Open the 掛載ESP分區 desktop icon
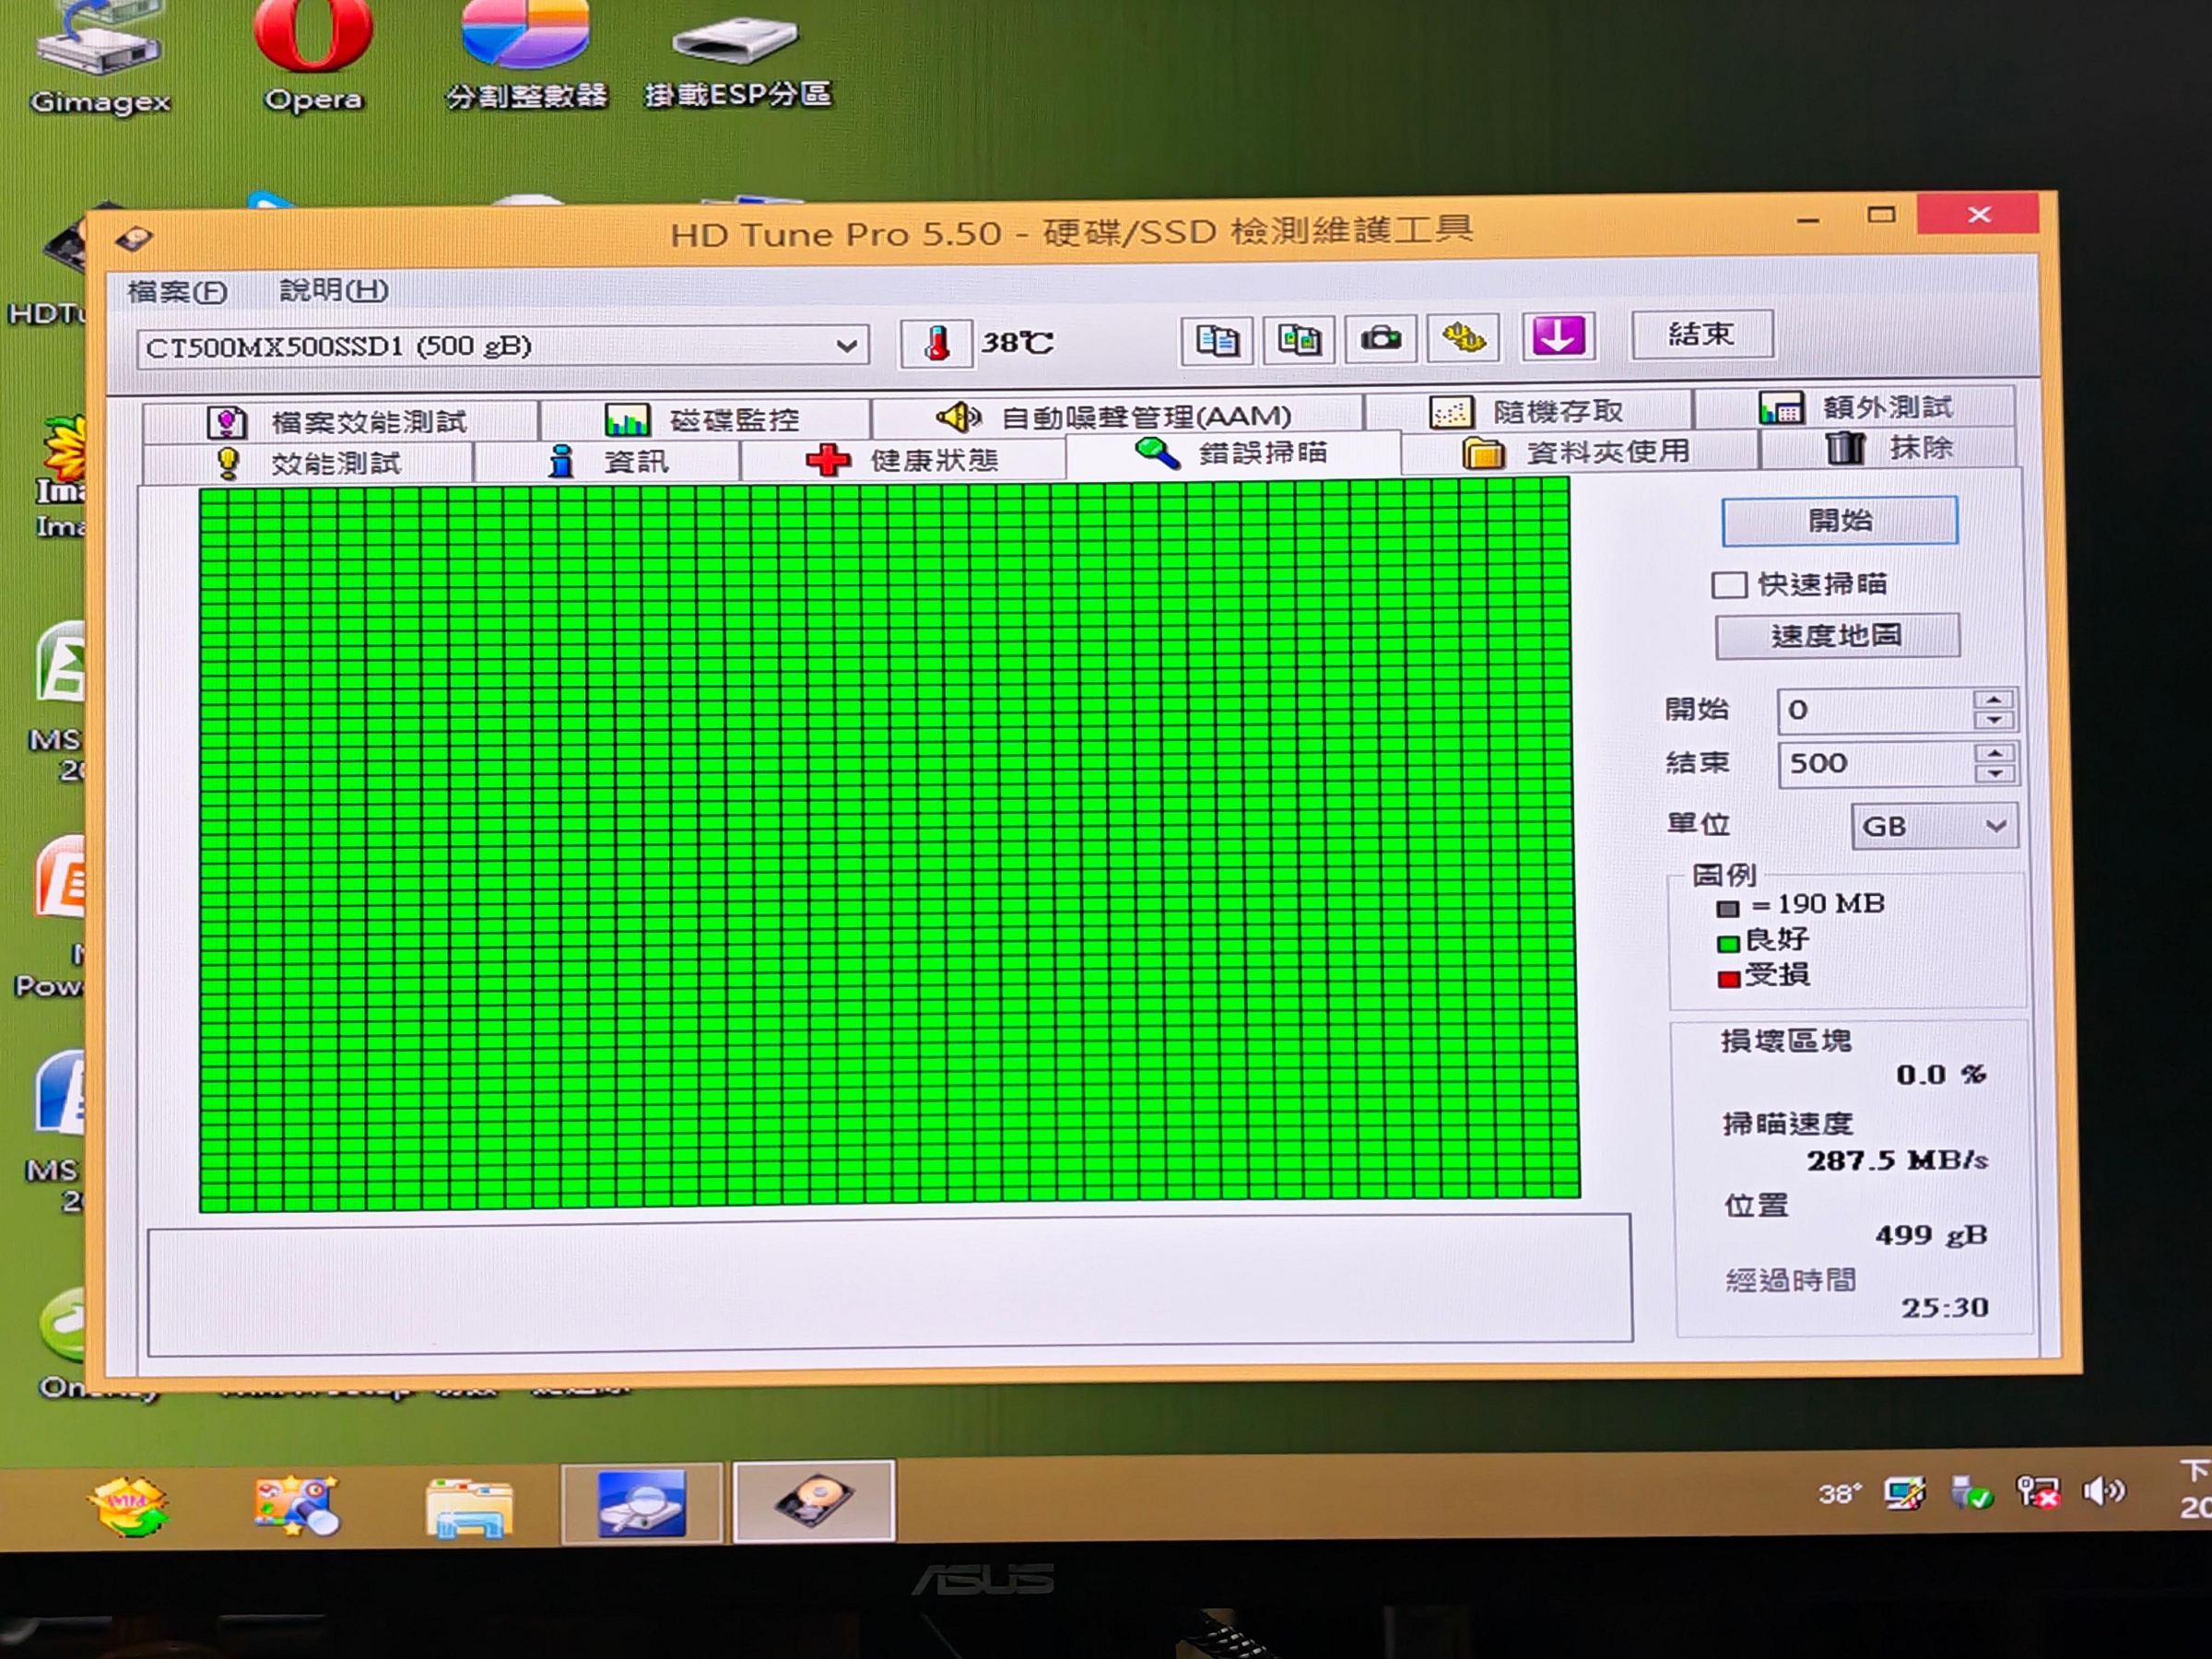The width and height of the screenshot is (2212, 1659). click(737, 60)
